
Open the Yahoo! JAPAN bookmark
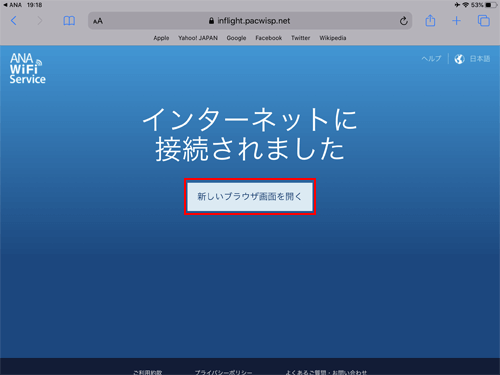(x=198, y=38)
